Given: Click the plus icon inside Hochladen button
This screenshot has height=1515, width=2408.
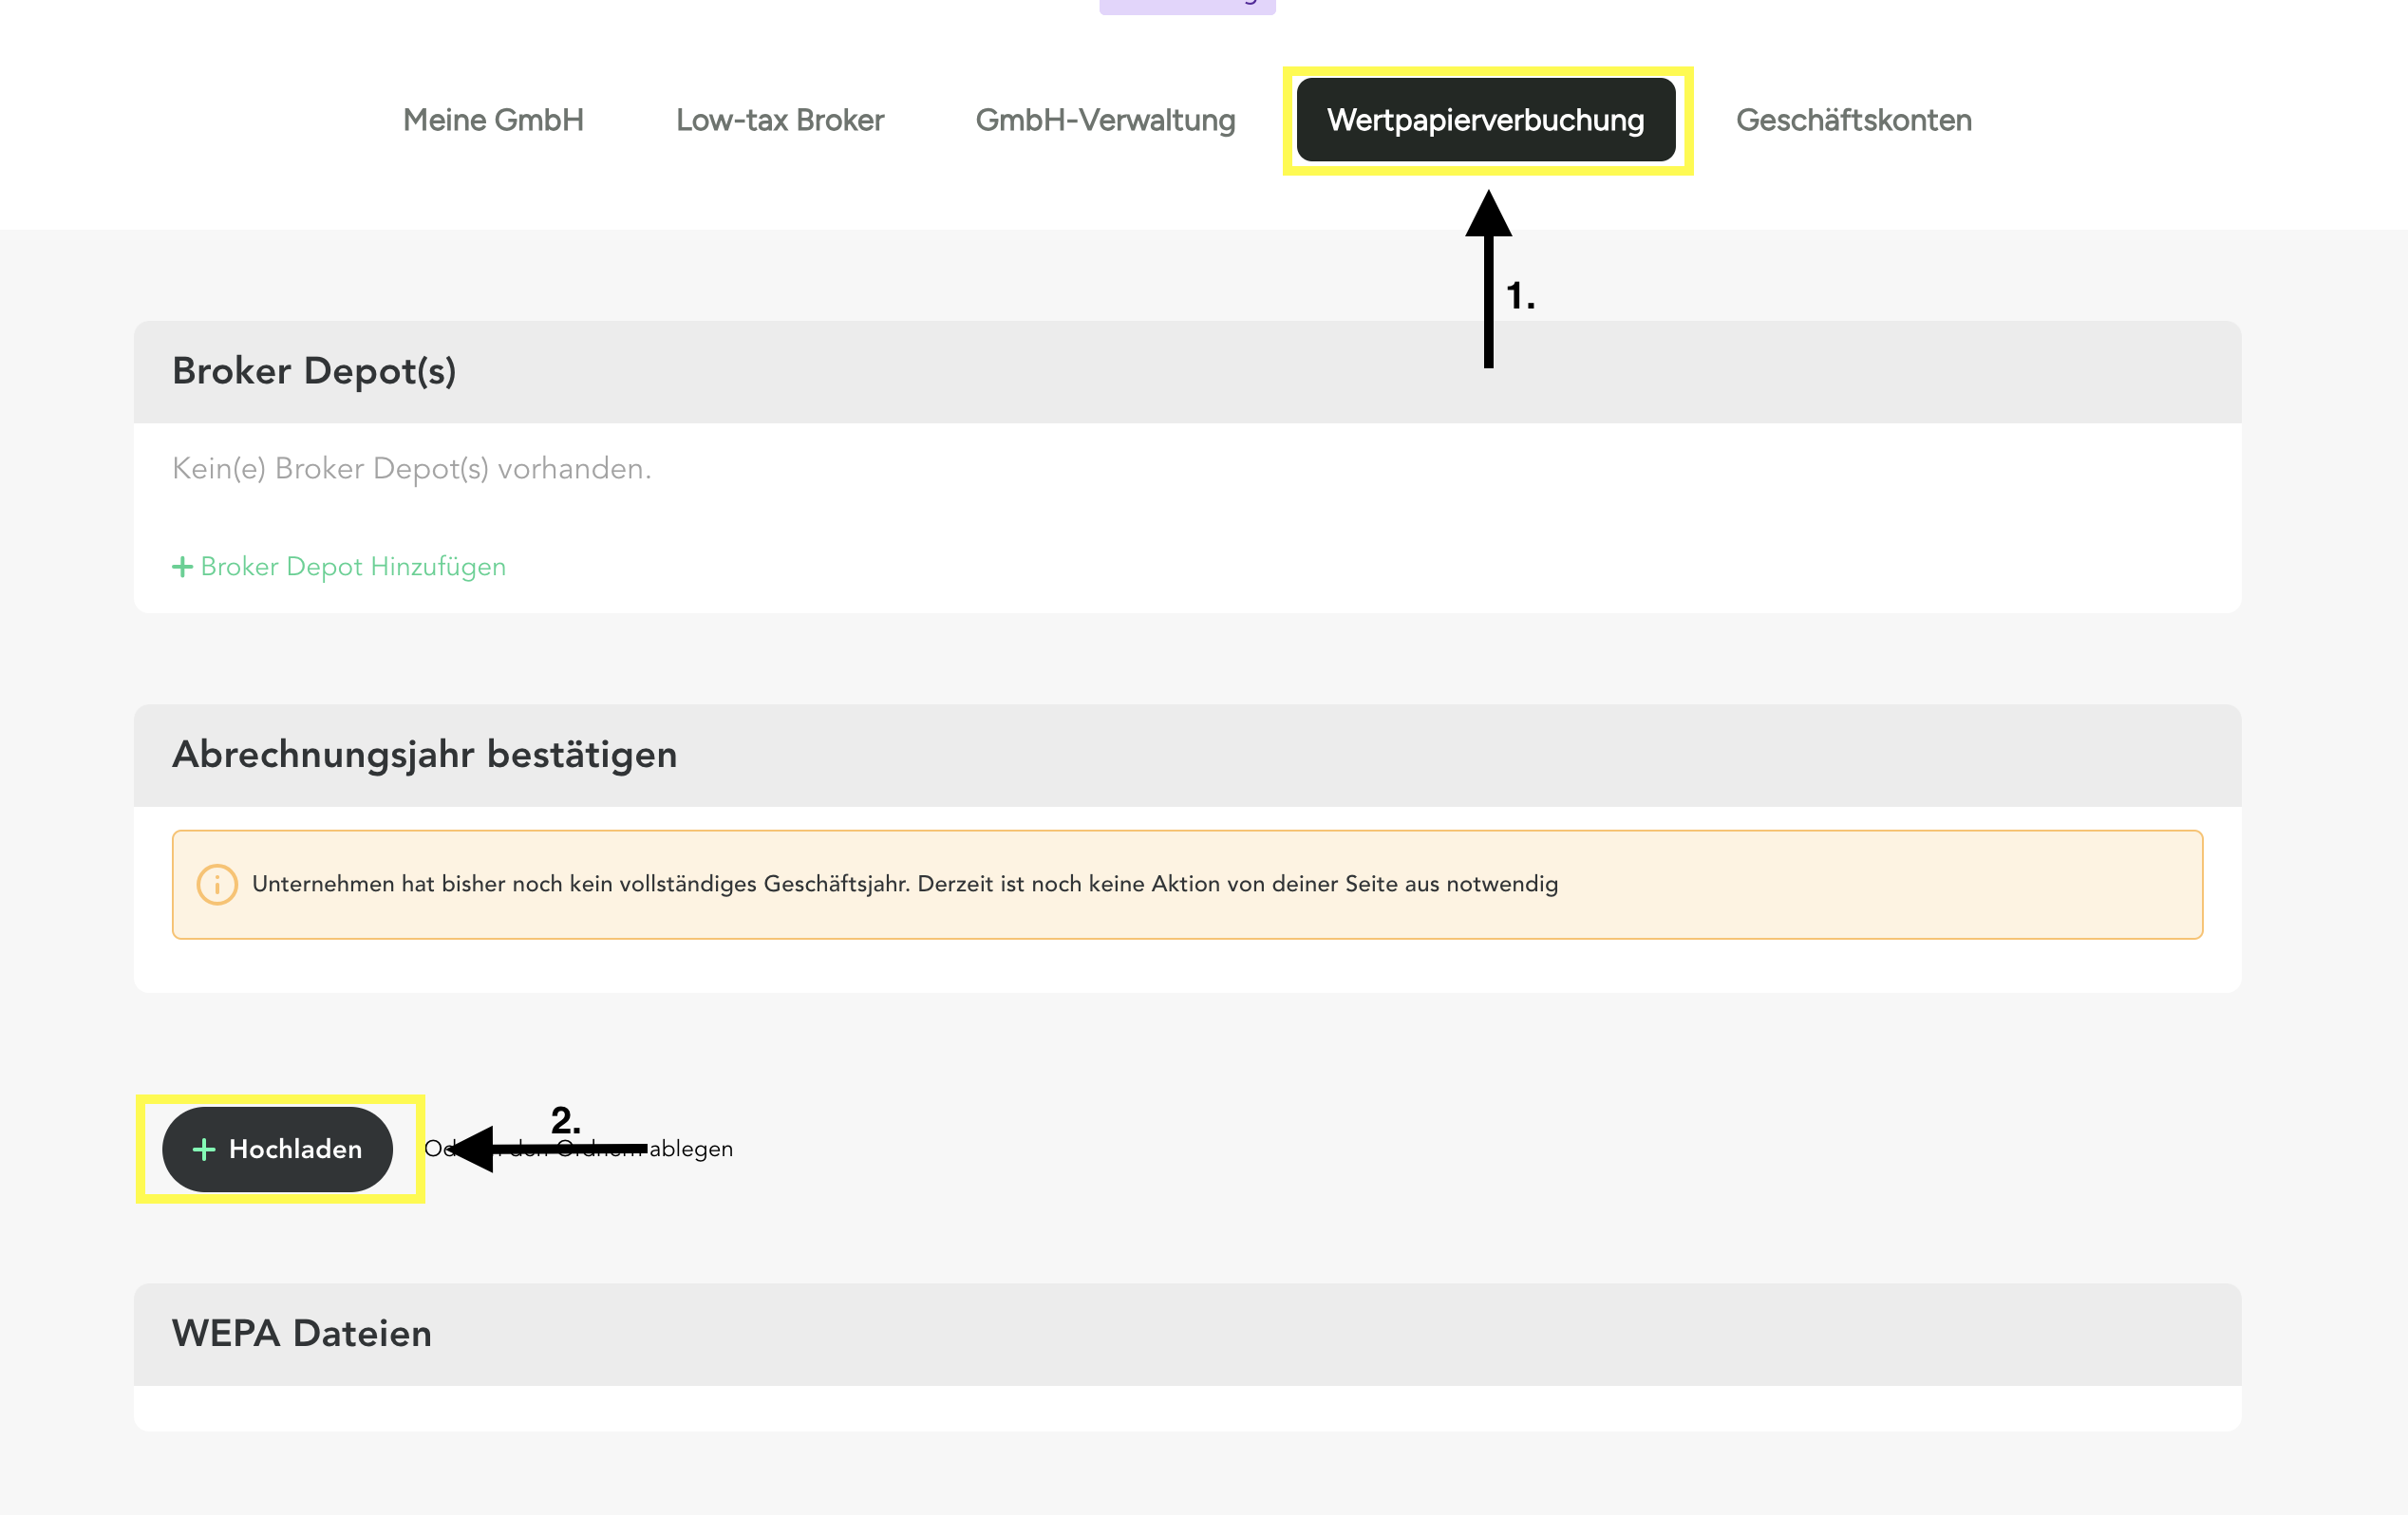Looking at the screenshot, I should 204,1149.
